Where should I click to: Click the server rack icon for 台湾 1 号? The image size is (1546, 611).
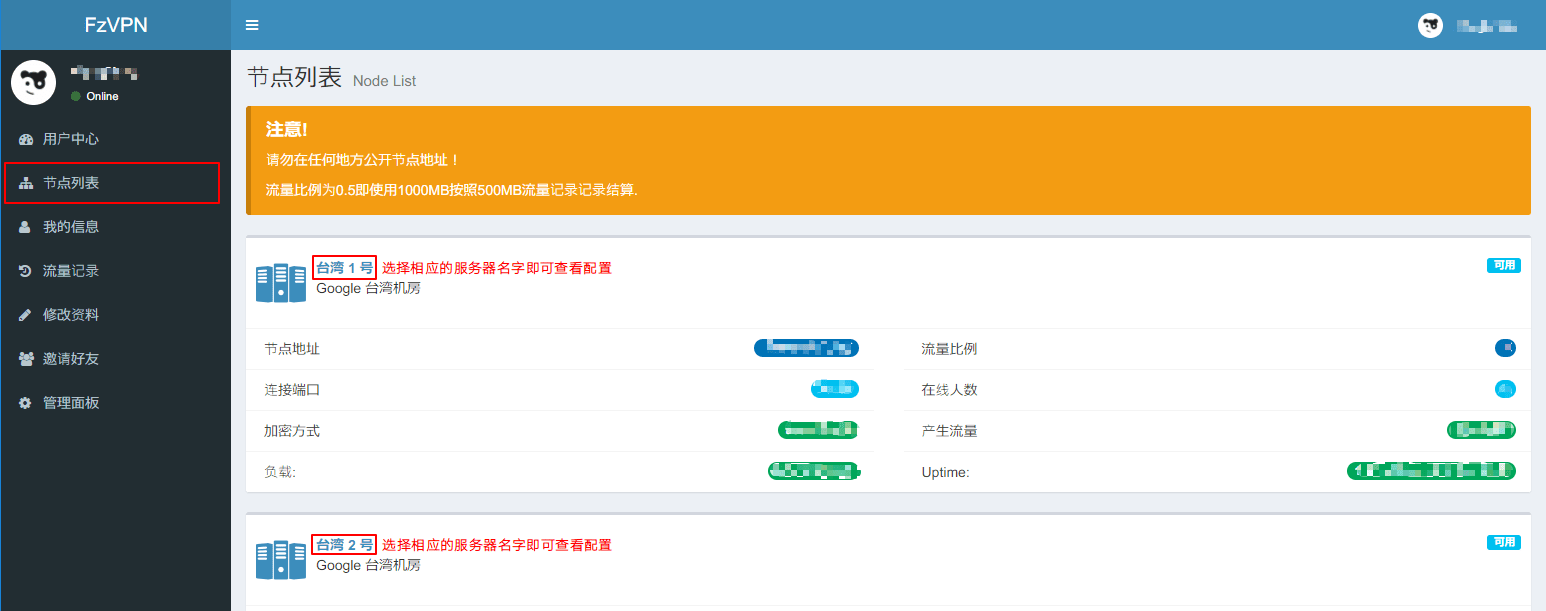tap(280, 283)
